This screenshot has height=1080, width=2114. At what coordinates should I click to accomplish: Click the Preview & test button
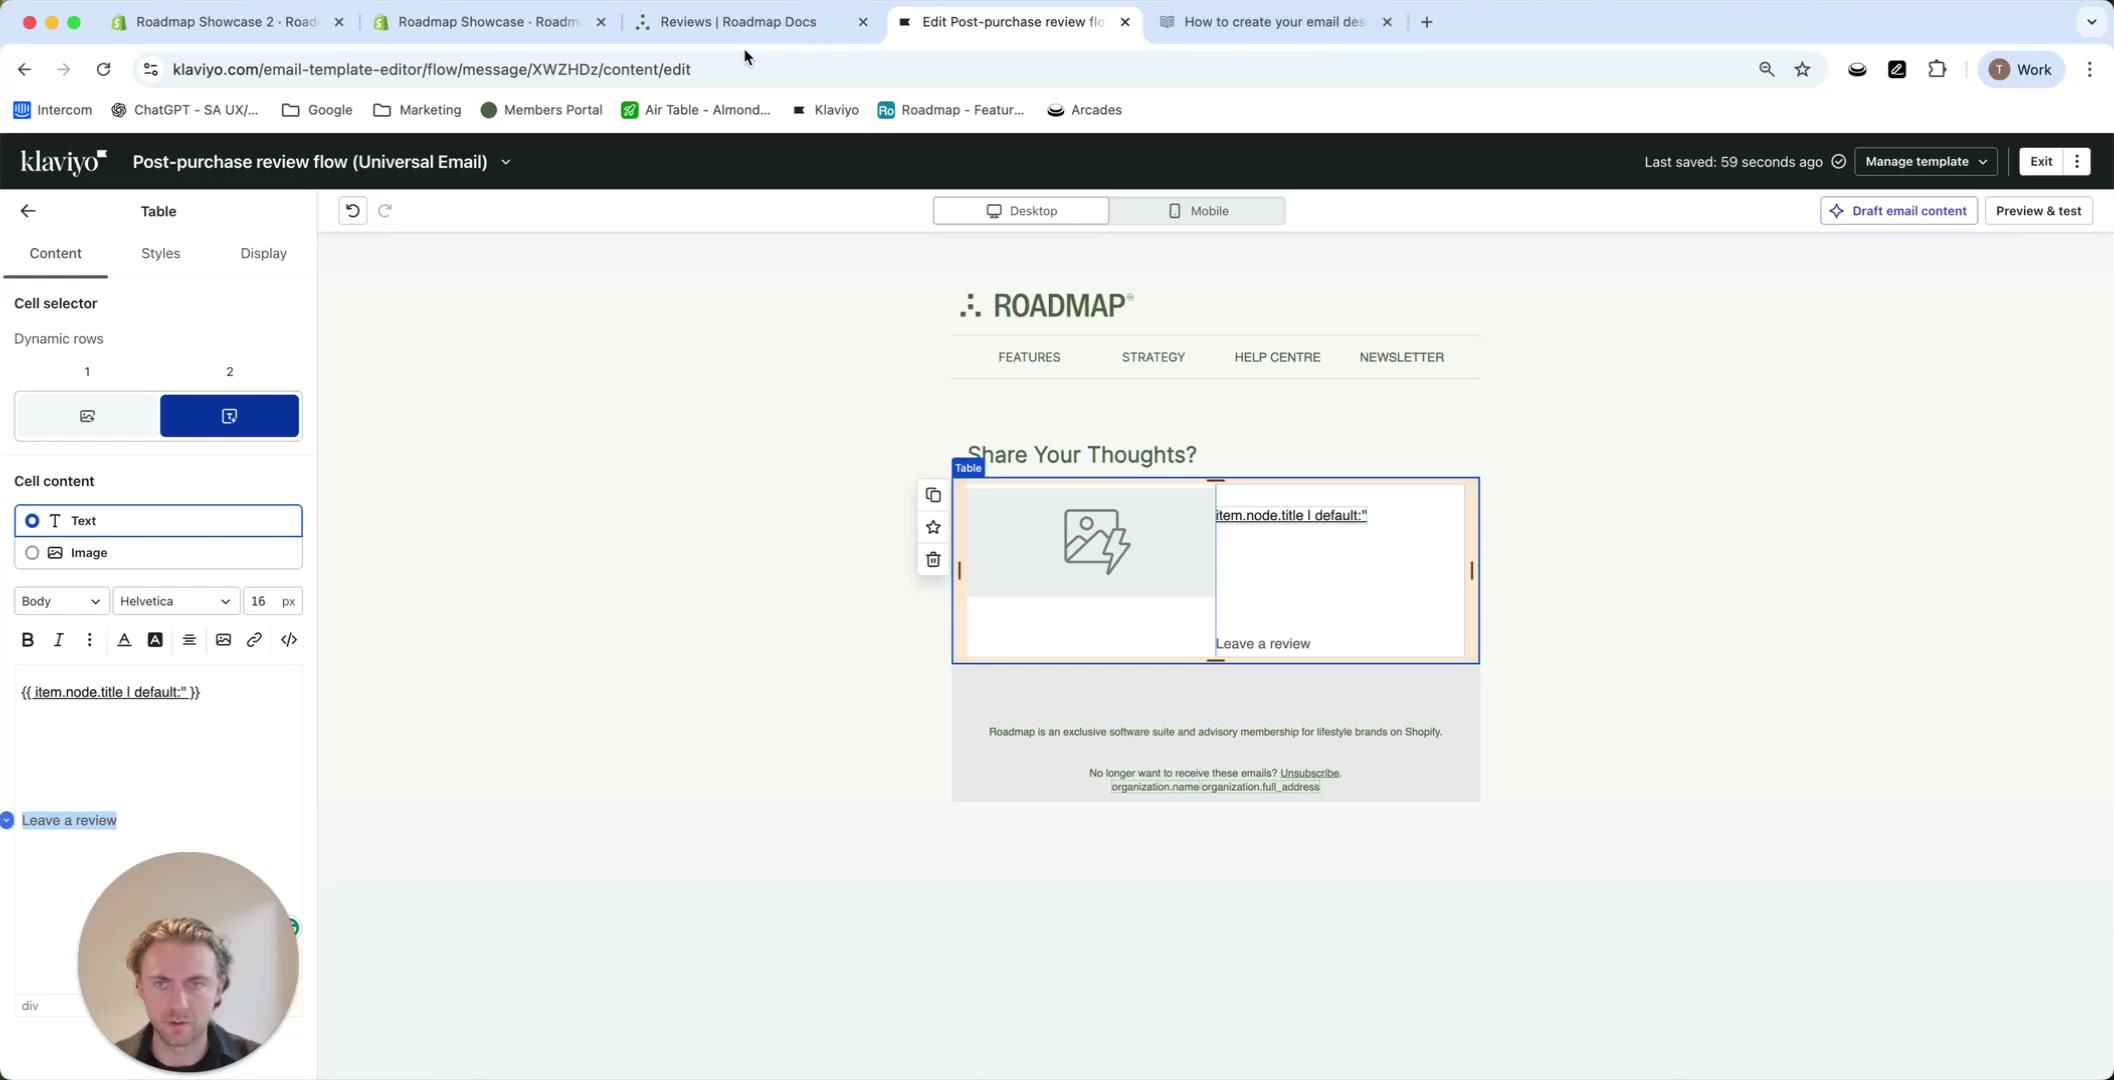(x=2038, y=210)
